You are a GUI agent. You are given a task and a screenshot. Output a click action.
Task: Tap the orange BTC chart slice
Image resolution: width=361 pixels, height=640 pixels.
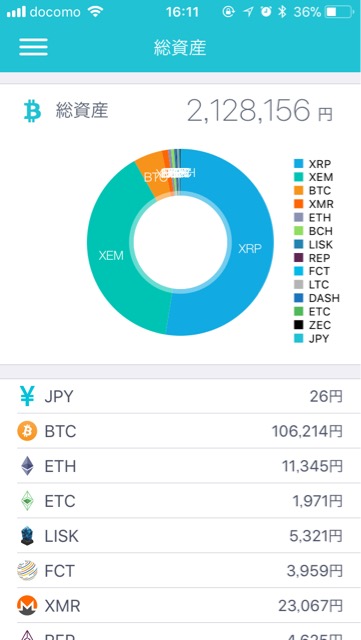click(x=150, y=176)
